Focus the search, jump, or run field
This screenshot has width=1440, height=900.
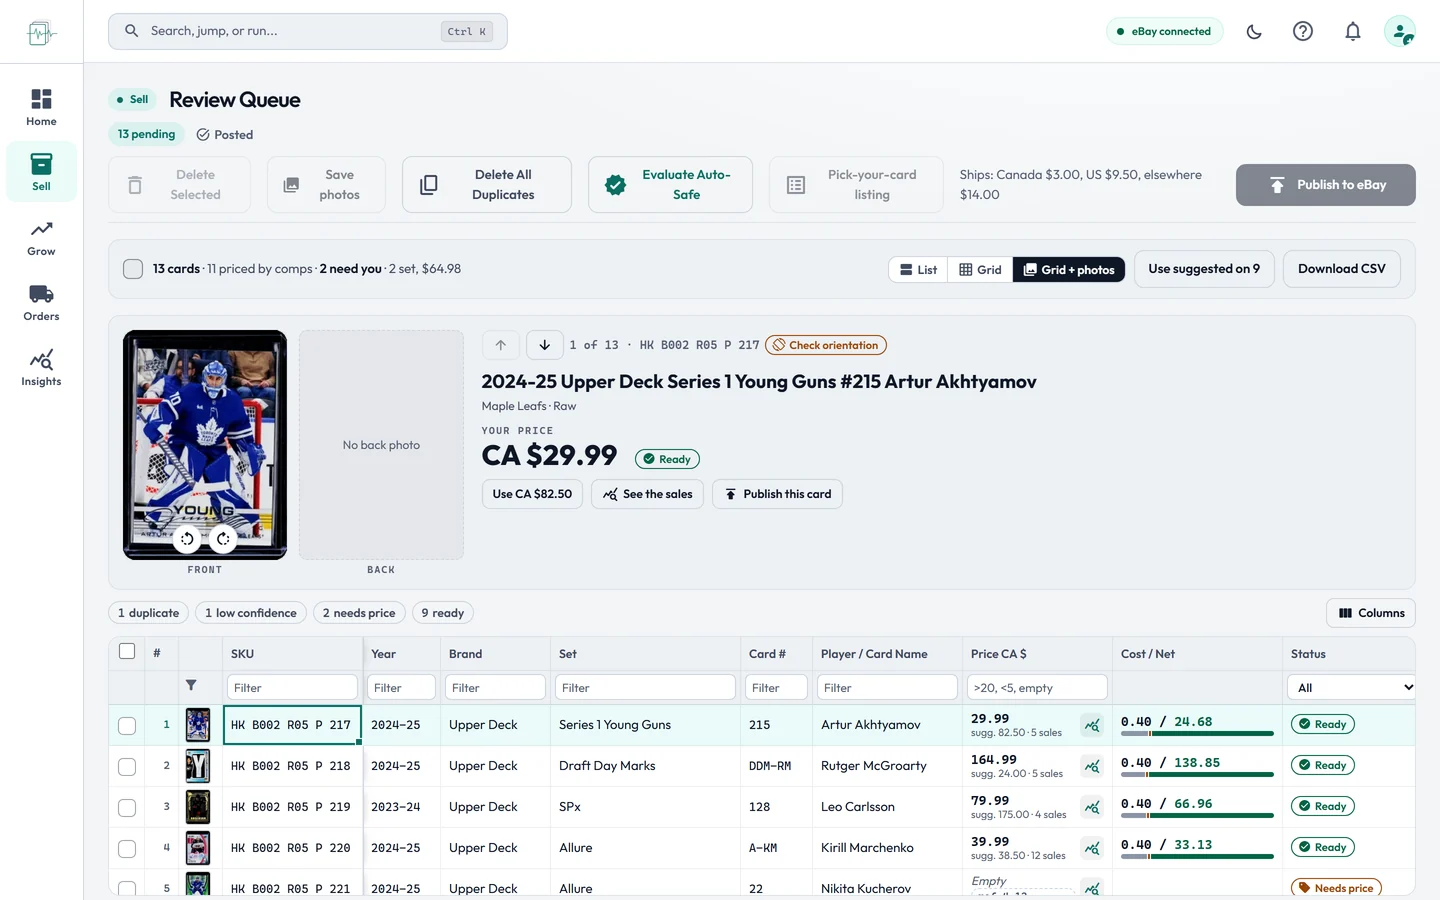308,31
